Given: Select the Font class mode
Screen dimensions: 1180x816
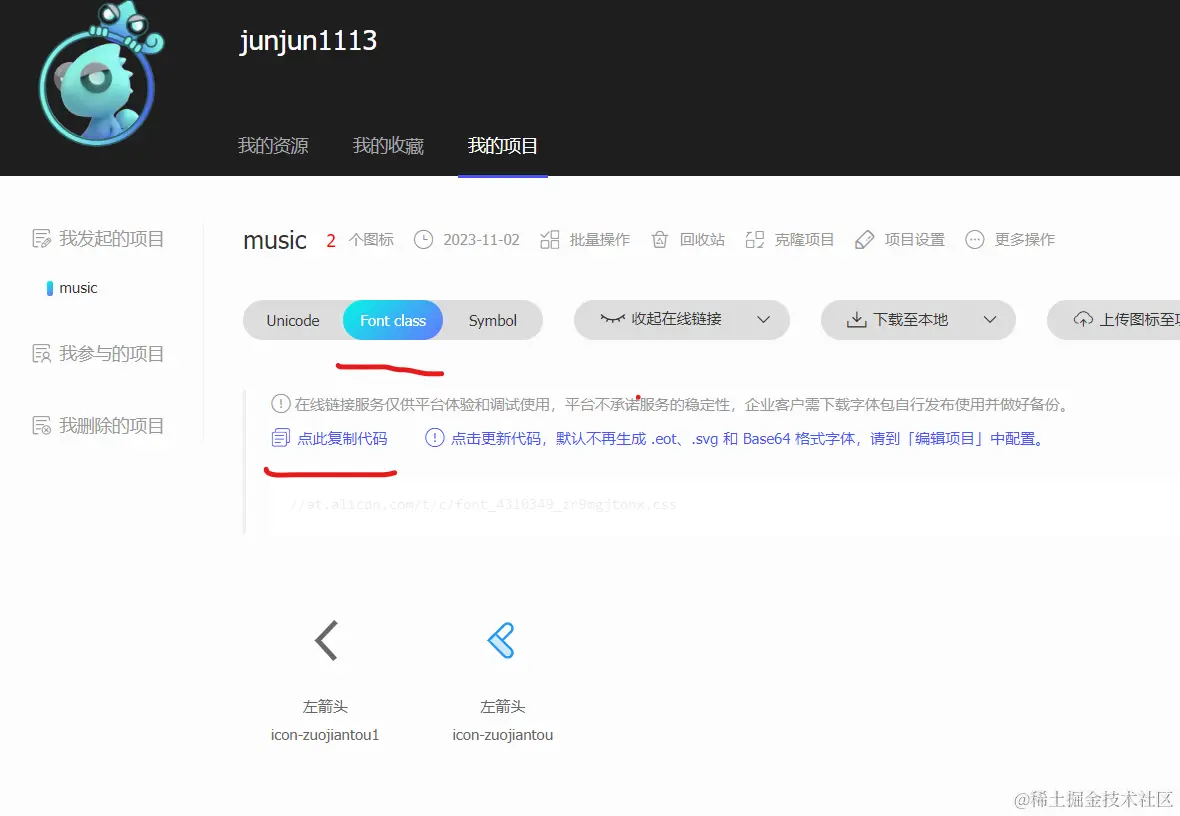Looking at the screenshot, I should (x=393, y=320).
